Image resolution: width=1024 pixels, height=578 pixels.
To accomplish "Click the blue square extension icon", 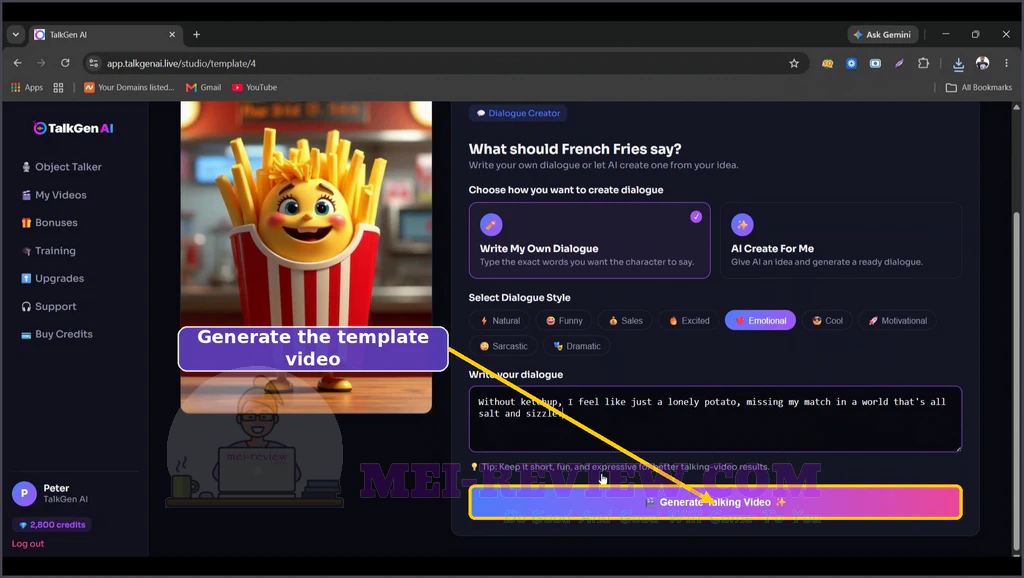I will point(851,63).
